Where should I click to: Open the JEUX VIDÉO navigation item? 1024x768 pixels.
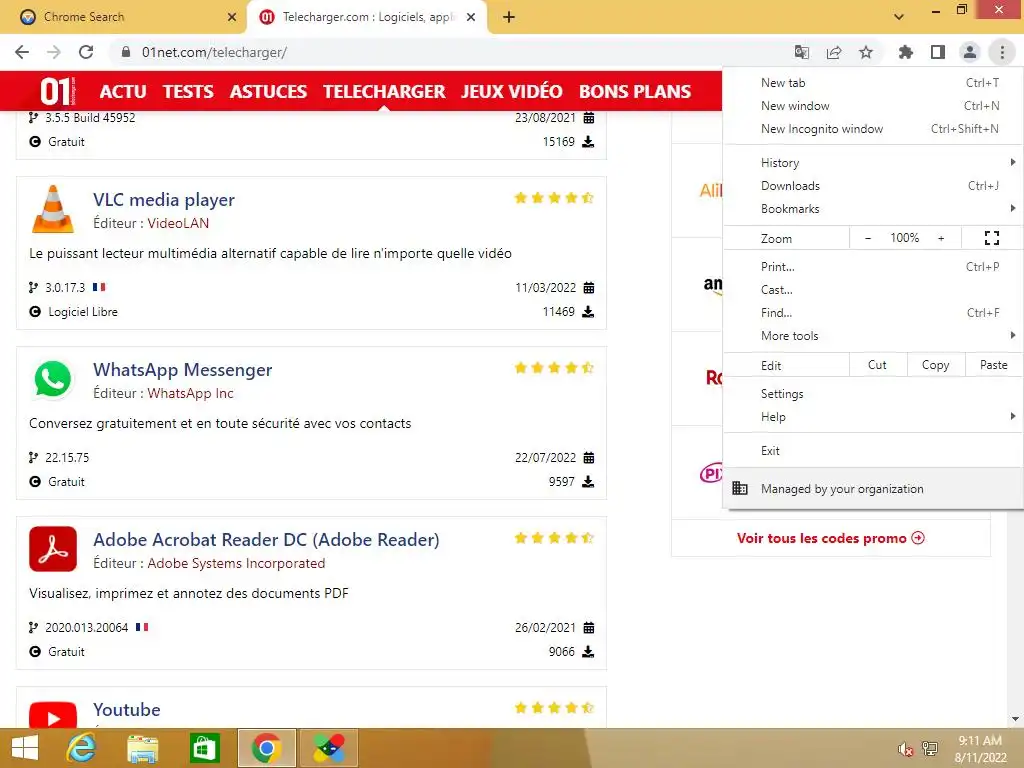coord(512,91)
